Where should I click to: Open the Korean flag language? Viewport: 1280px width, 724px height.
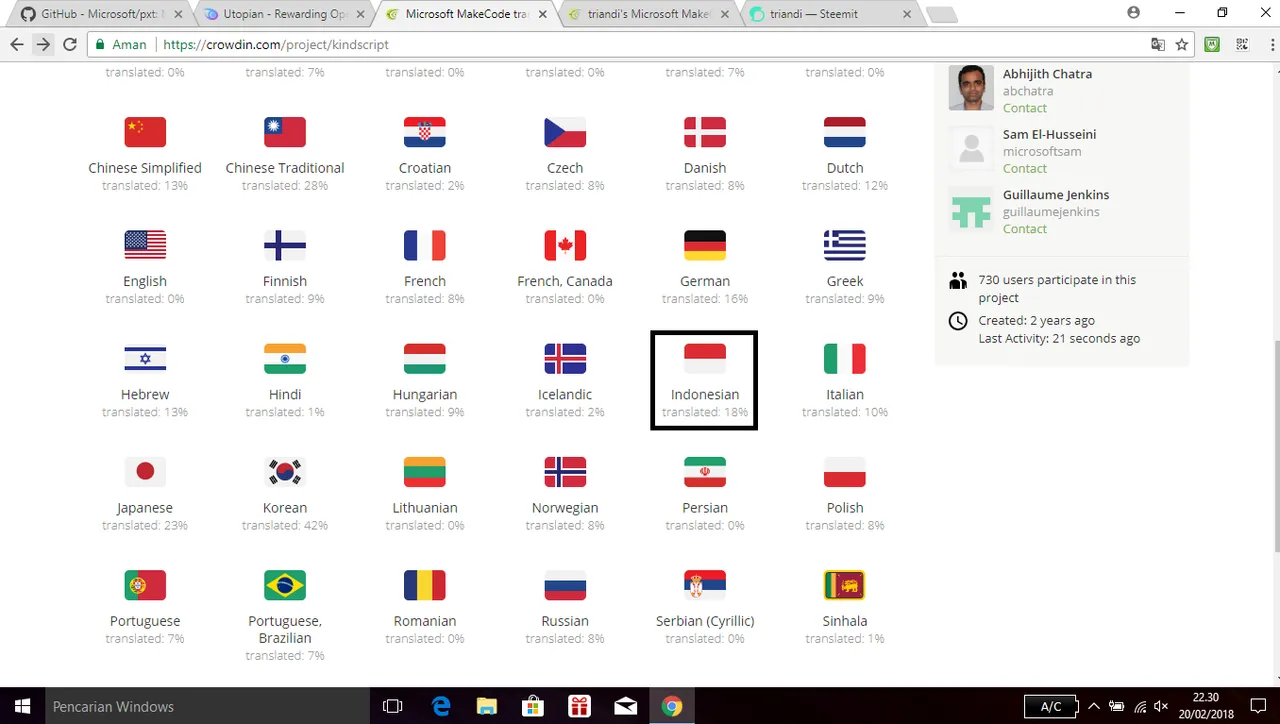285,472
